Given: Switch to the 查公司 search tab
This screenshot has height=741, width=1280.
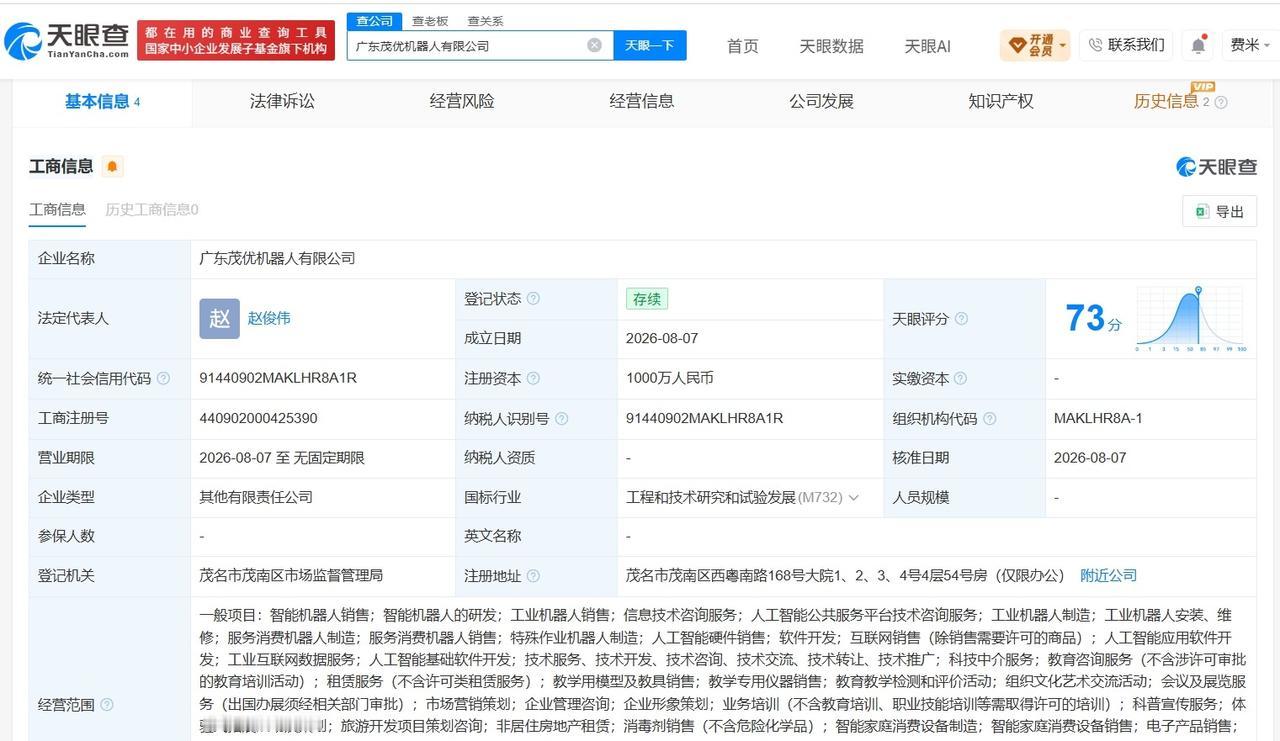Looking at the screenshot, I should tap(374, 21).
